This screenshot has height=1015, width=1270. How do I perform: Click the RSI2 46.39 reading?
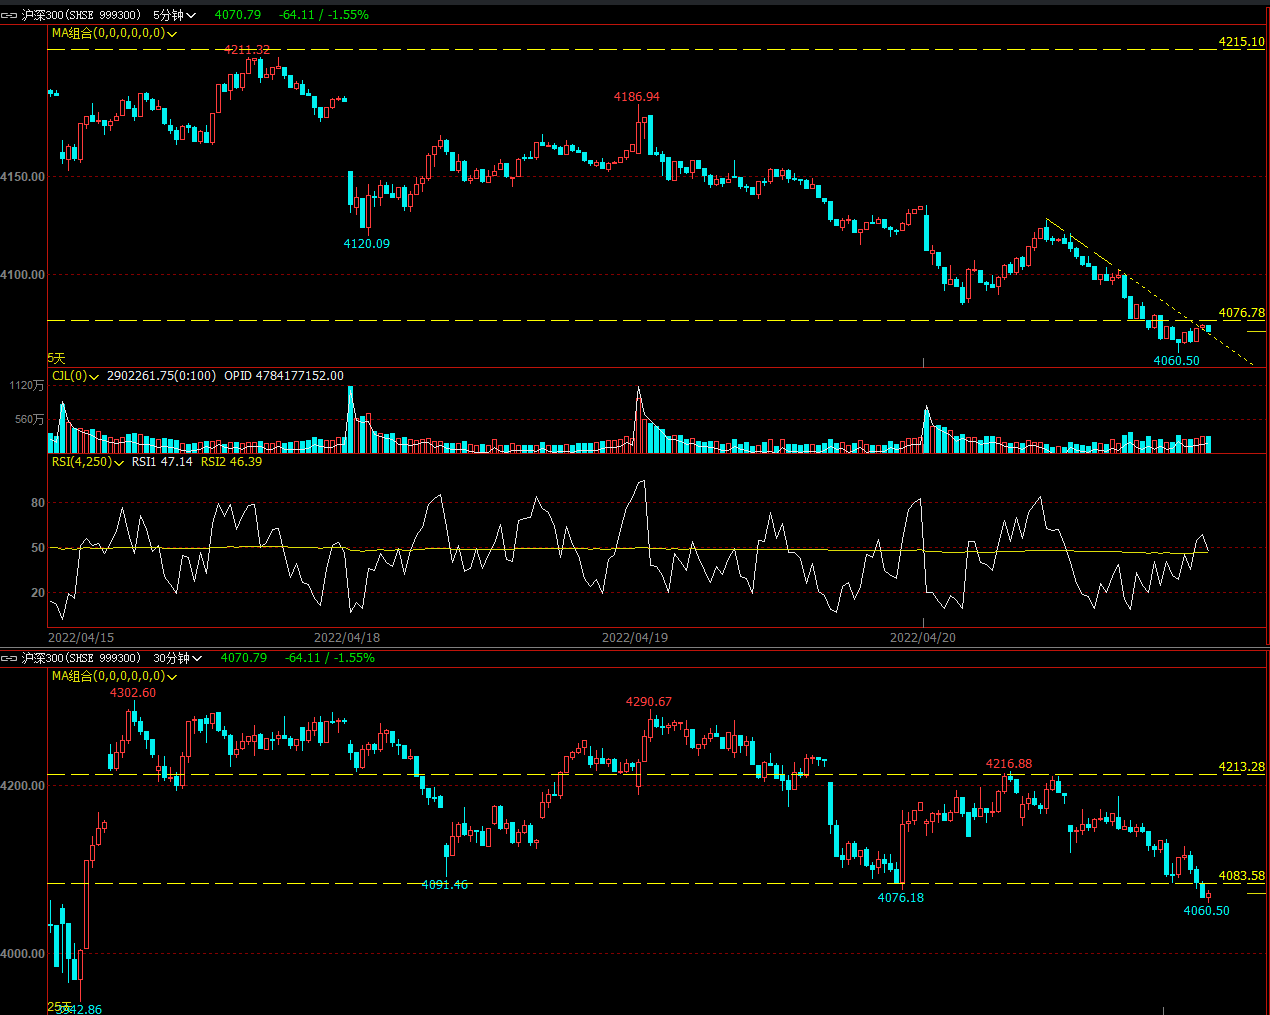coord(232,462)
